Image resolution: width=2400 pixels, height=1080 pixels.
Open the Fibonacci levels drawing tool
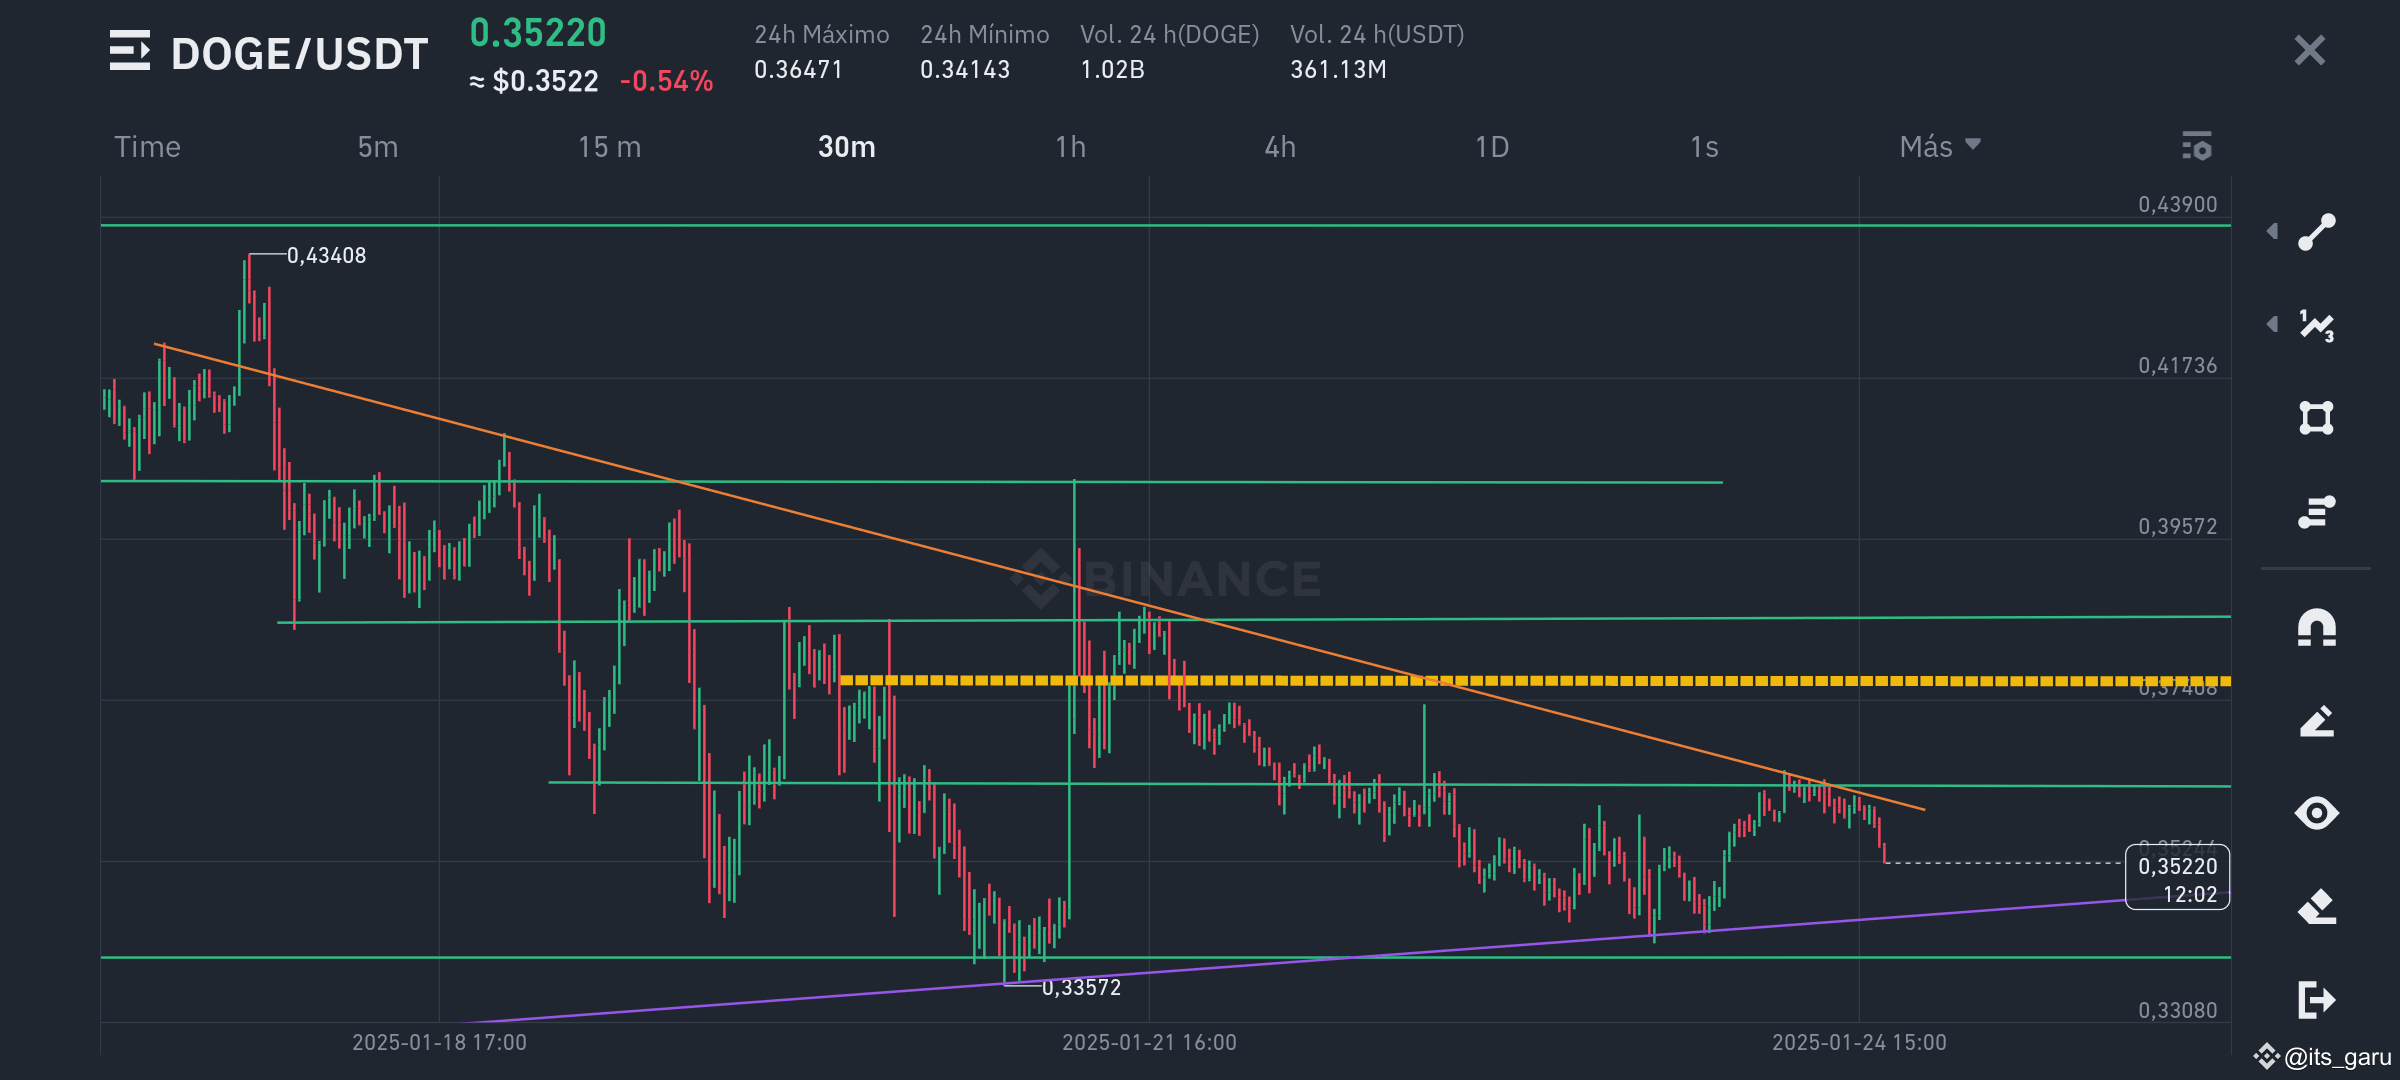[x=2317, y=512]
